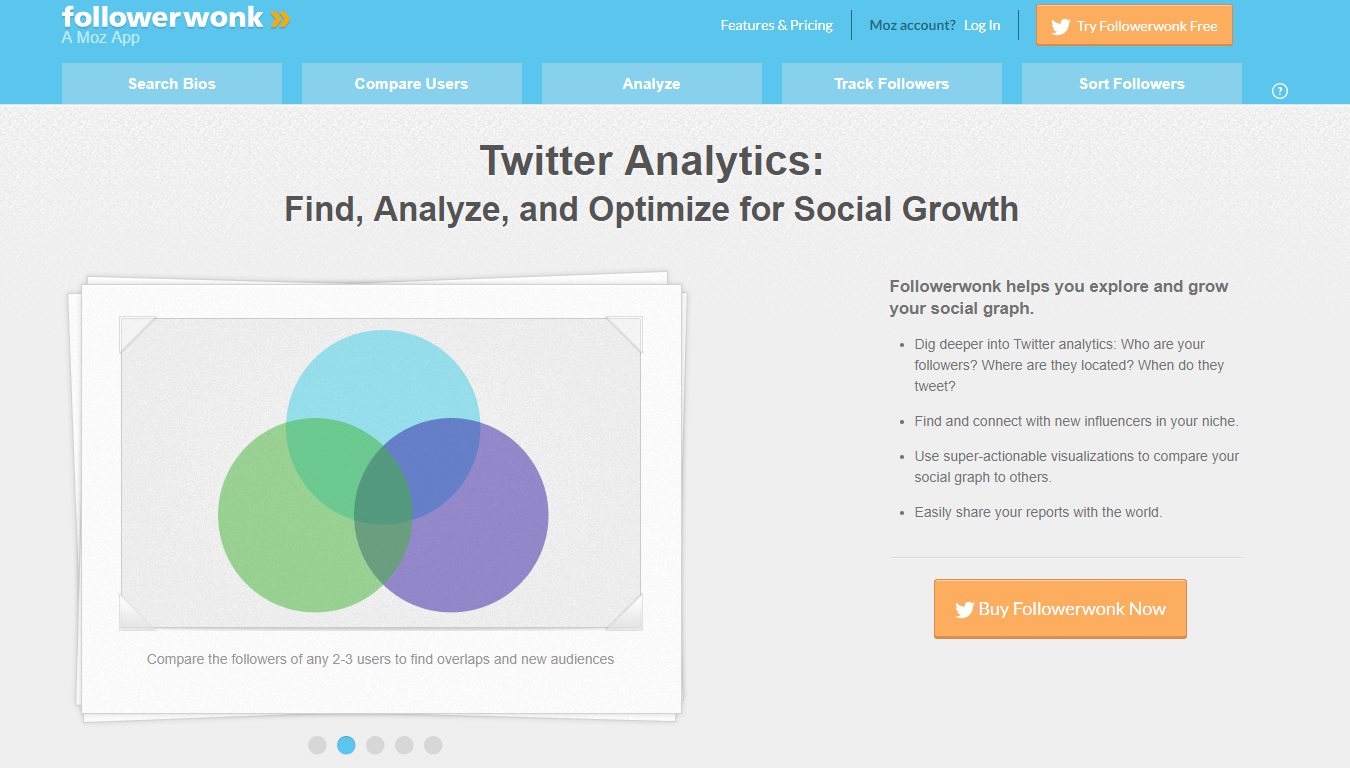This screenshot has height=768, width=1350.
Task: Open the Track Followers section
Action: pos(891,83)
